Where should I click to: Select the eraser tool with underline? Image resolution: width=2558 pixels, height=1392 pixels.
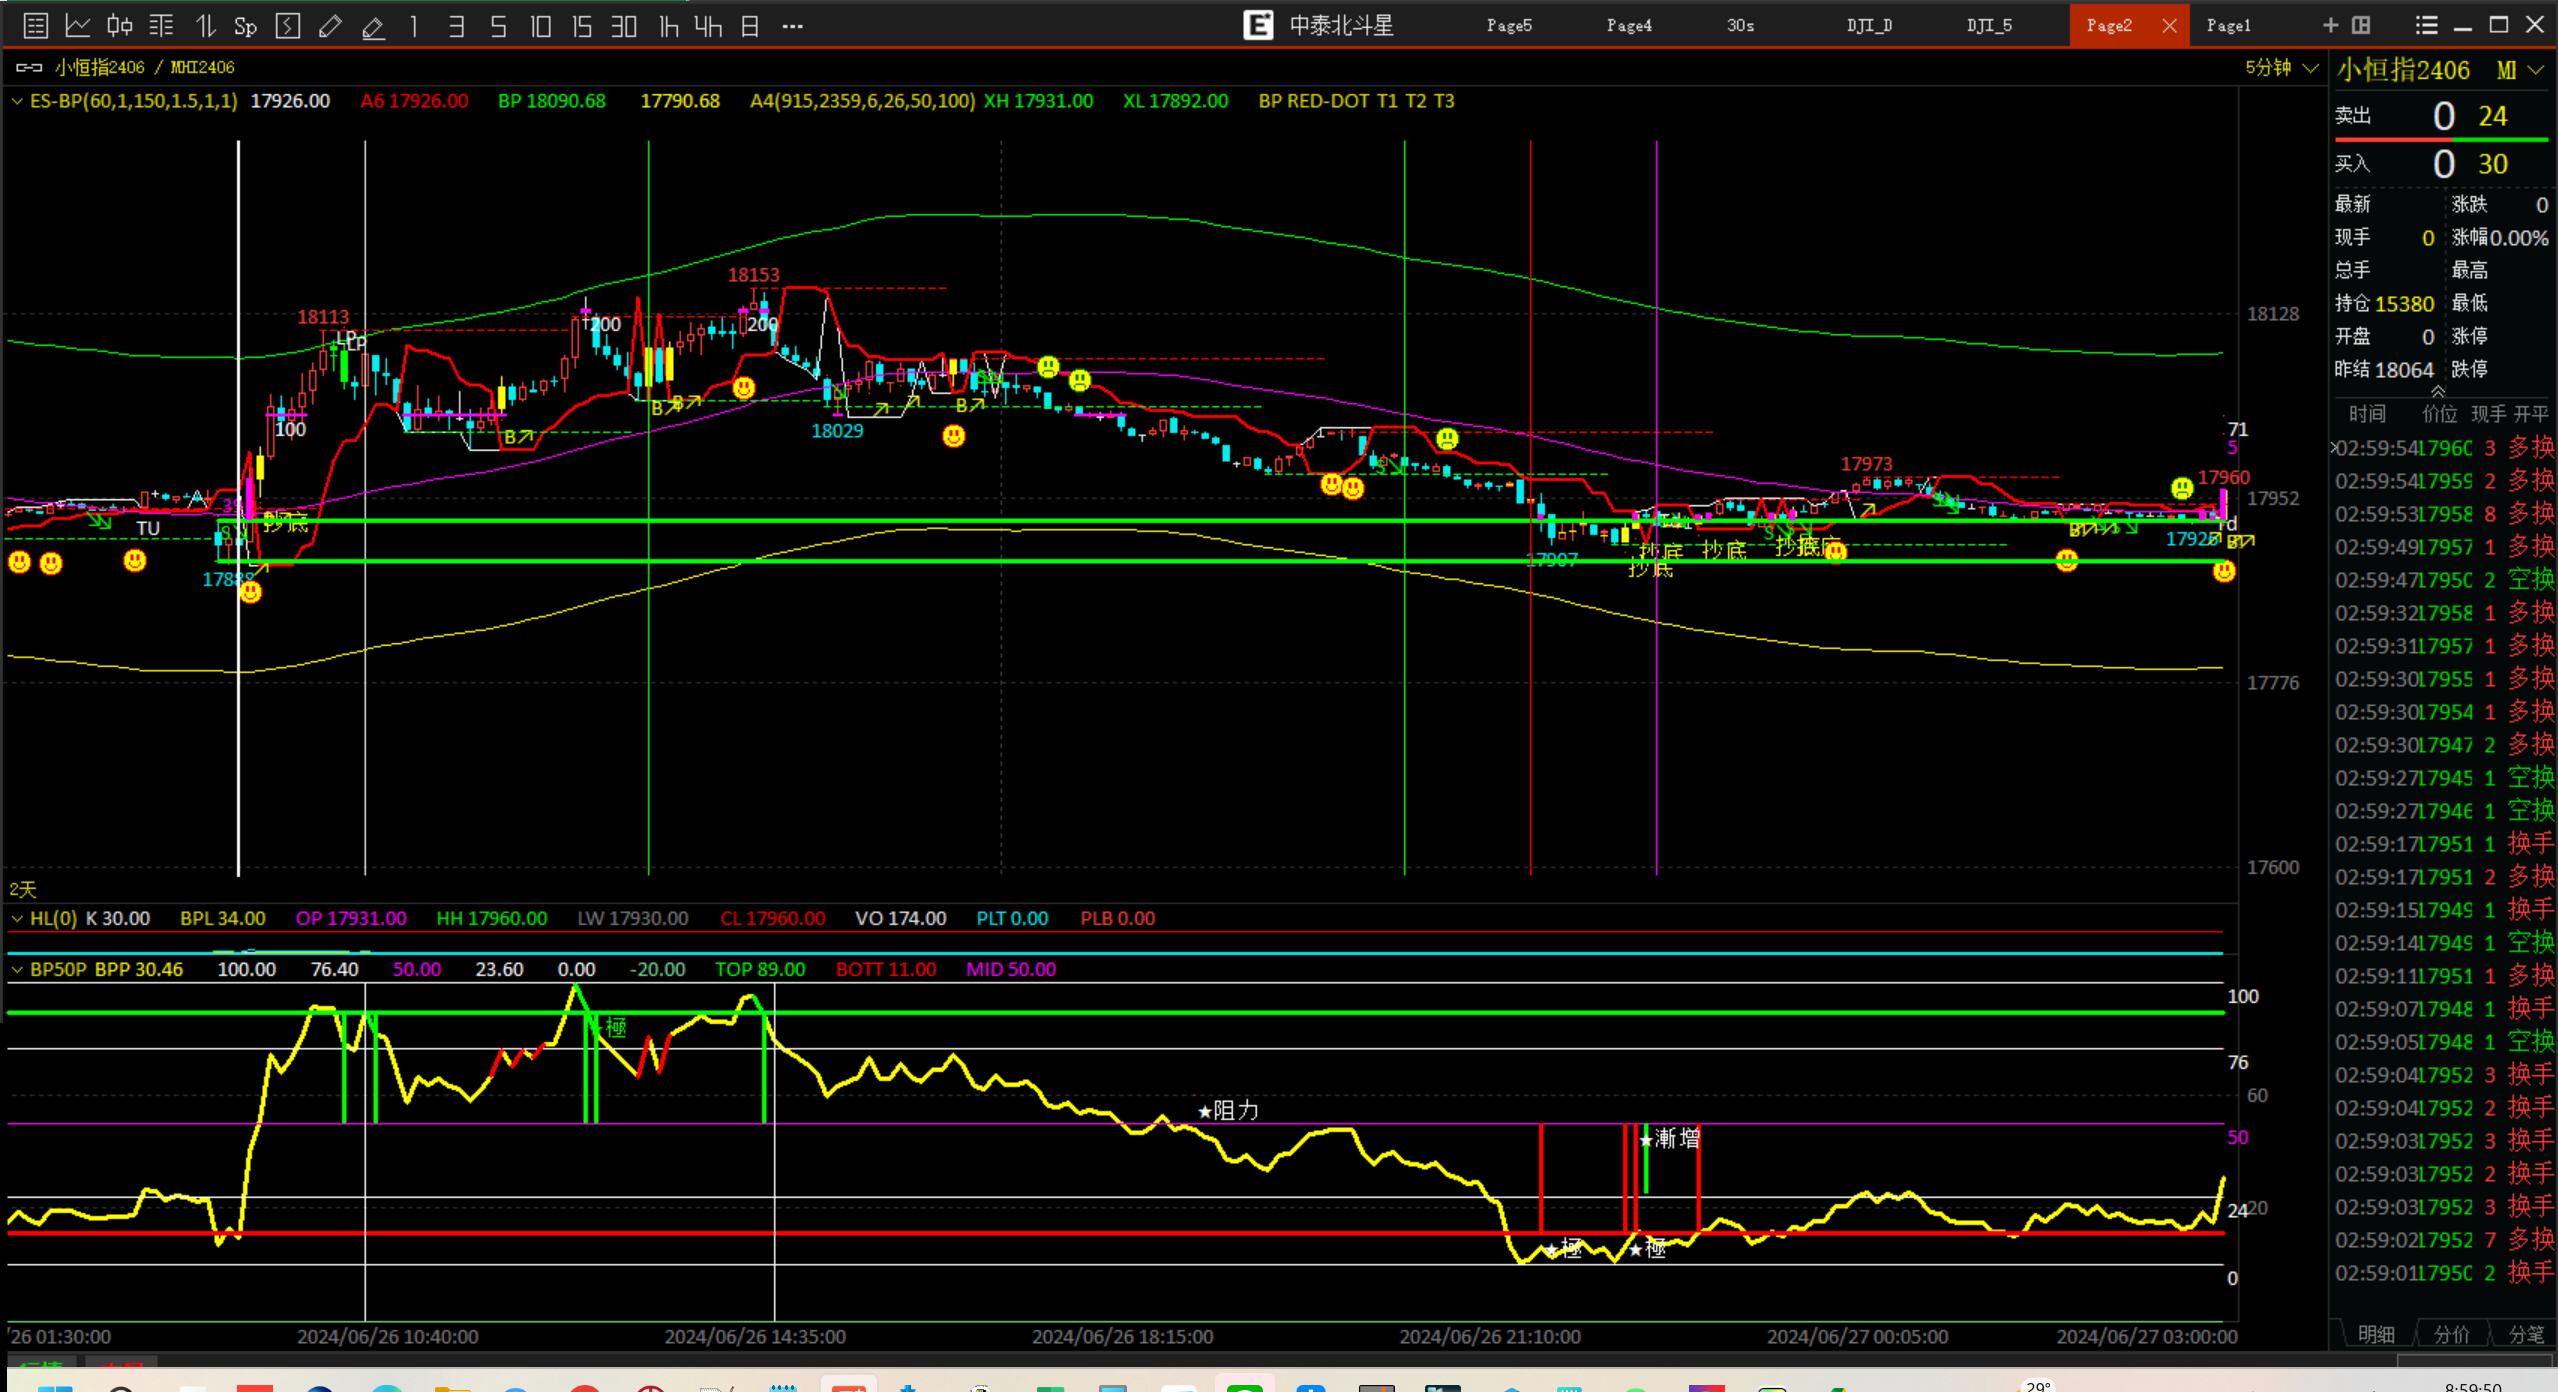pos(373,26)
